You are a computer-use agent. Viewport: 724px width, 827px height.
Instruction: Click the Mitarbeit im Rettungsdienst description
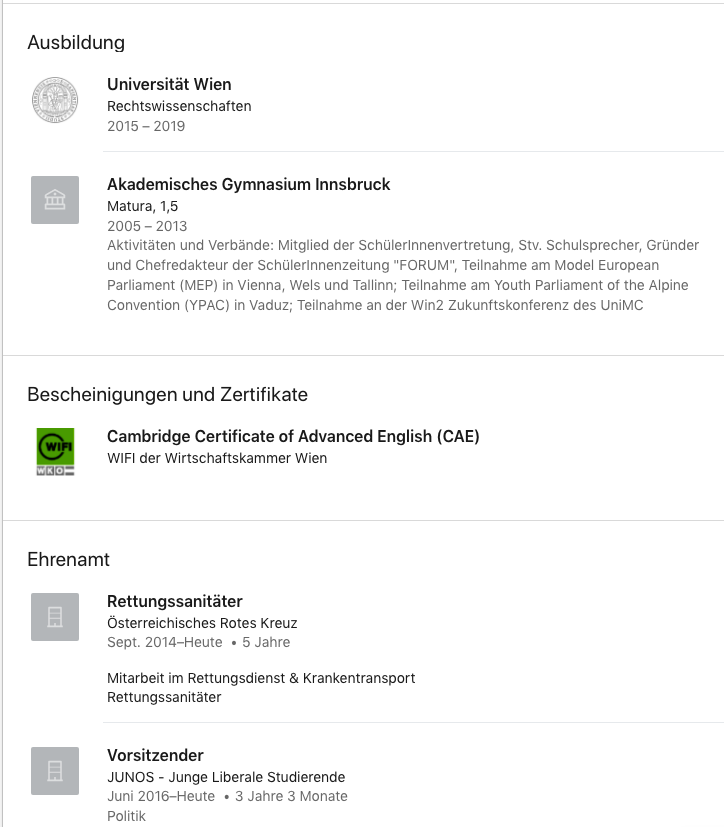[x=261, y=688]
